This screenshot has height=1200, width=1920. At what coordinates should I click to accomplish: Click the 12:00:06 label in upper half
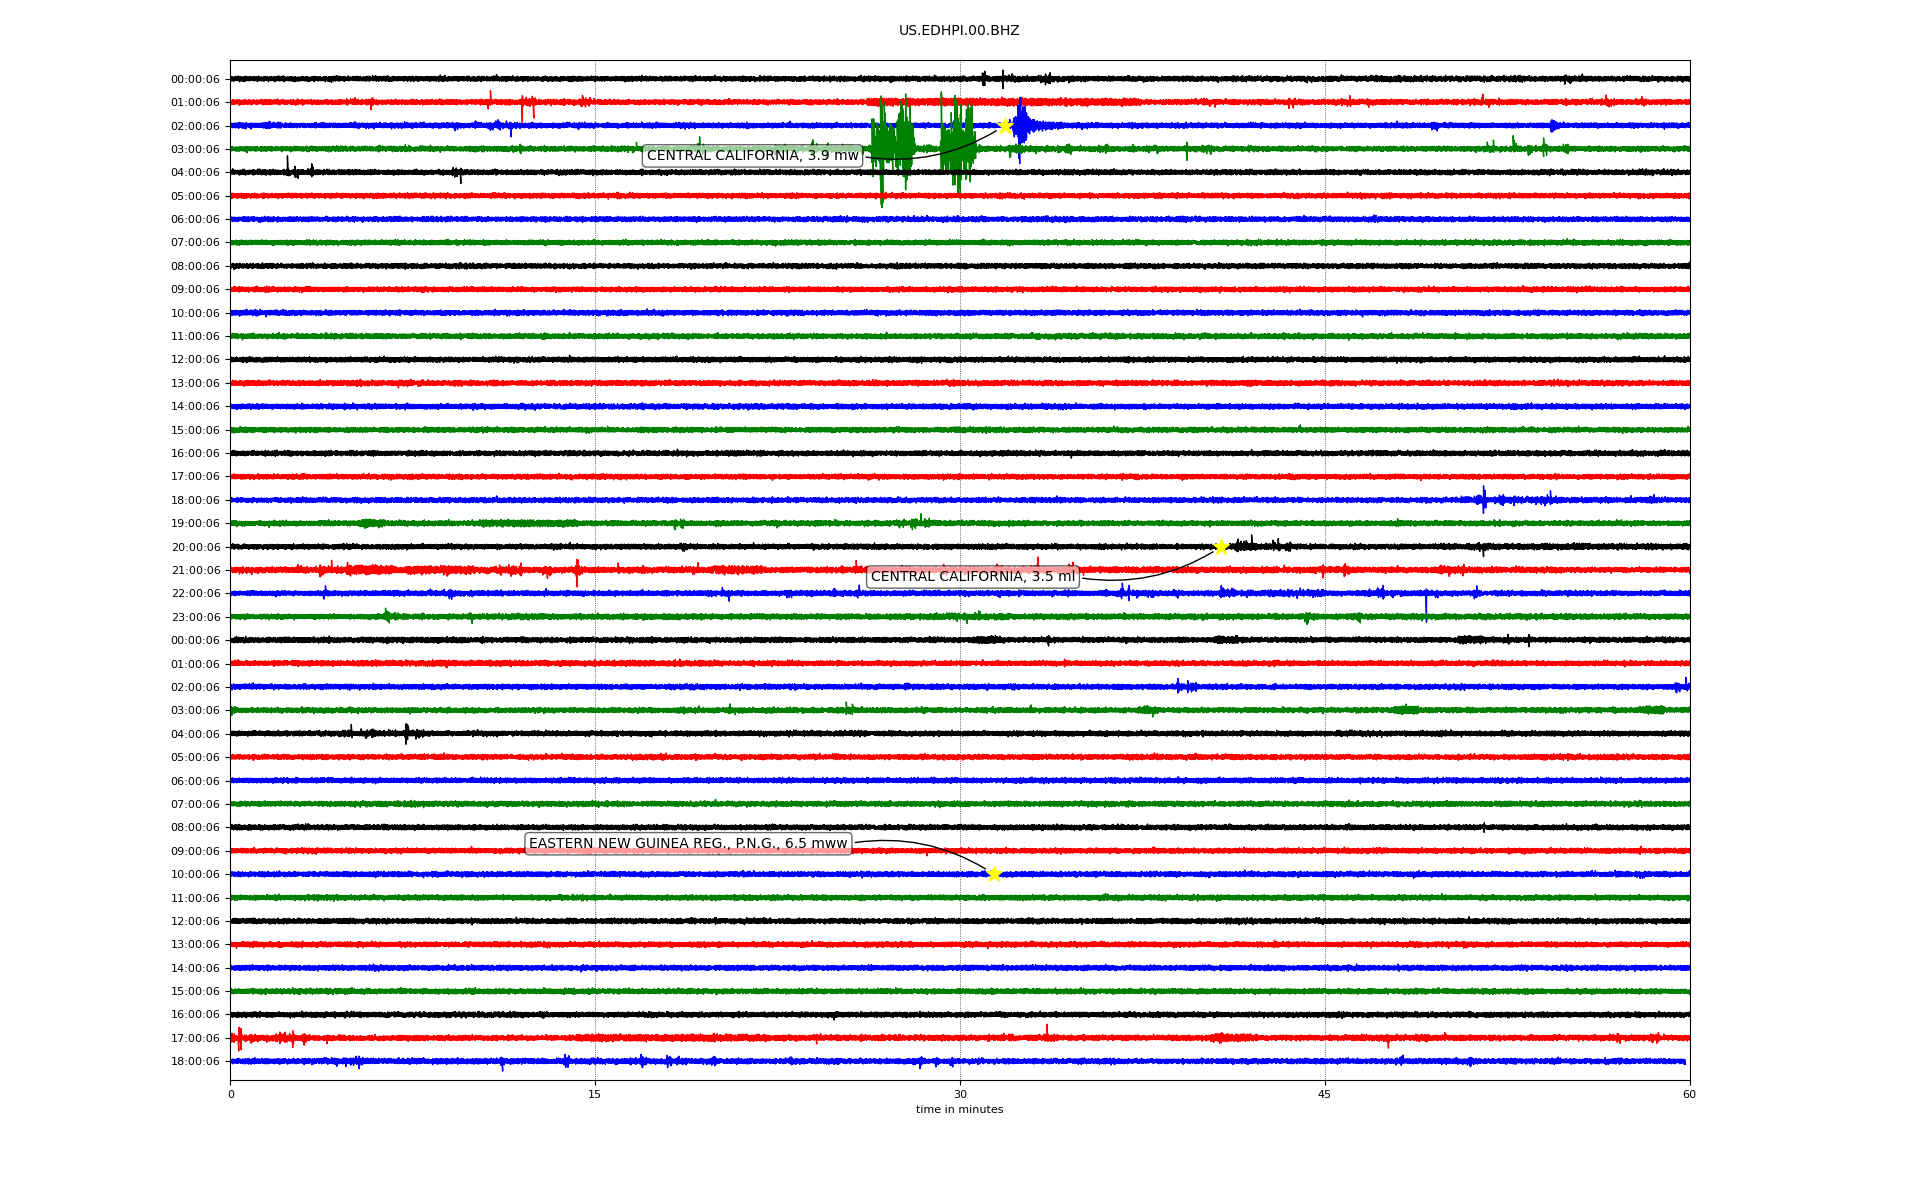coord(195,360)
